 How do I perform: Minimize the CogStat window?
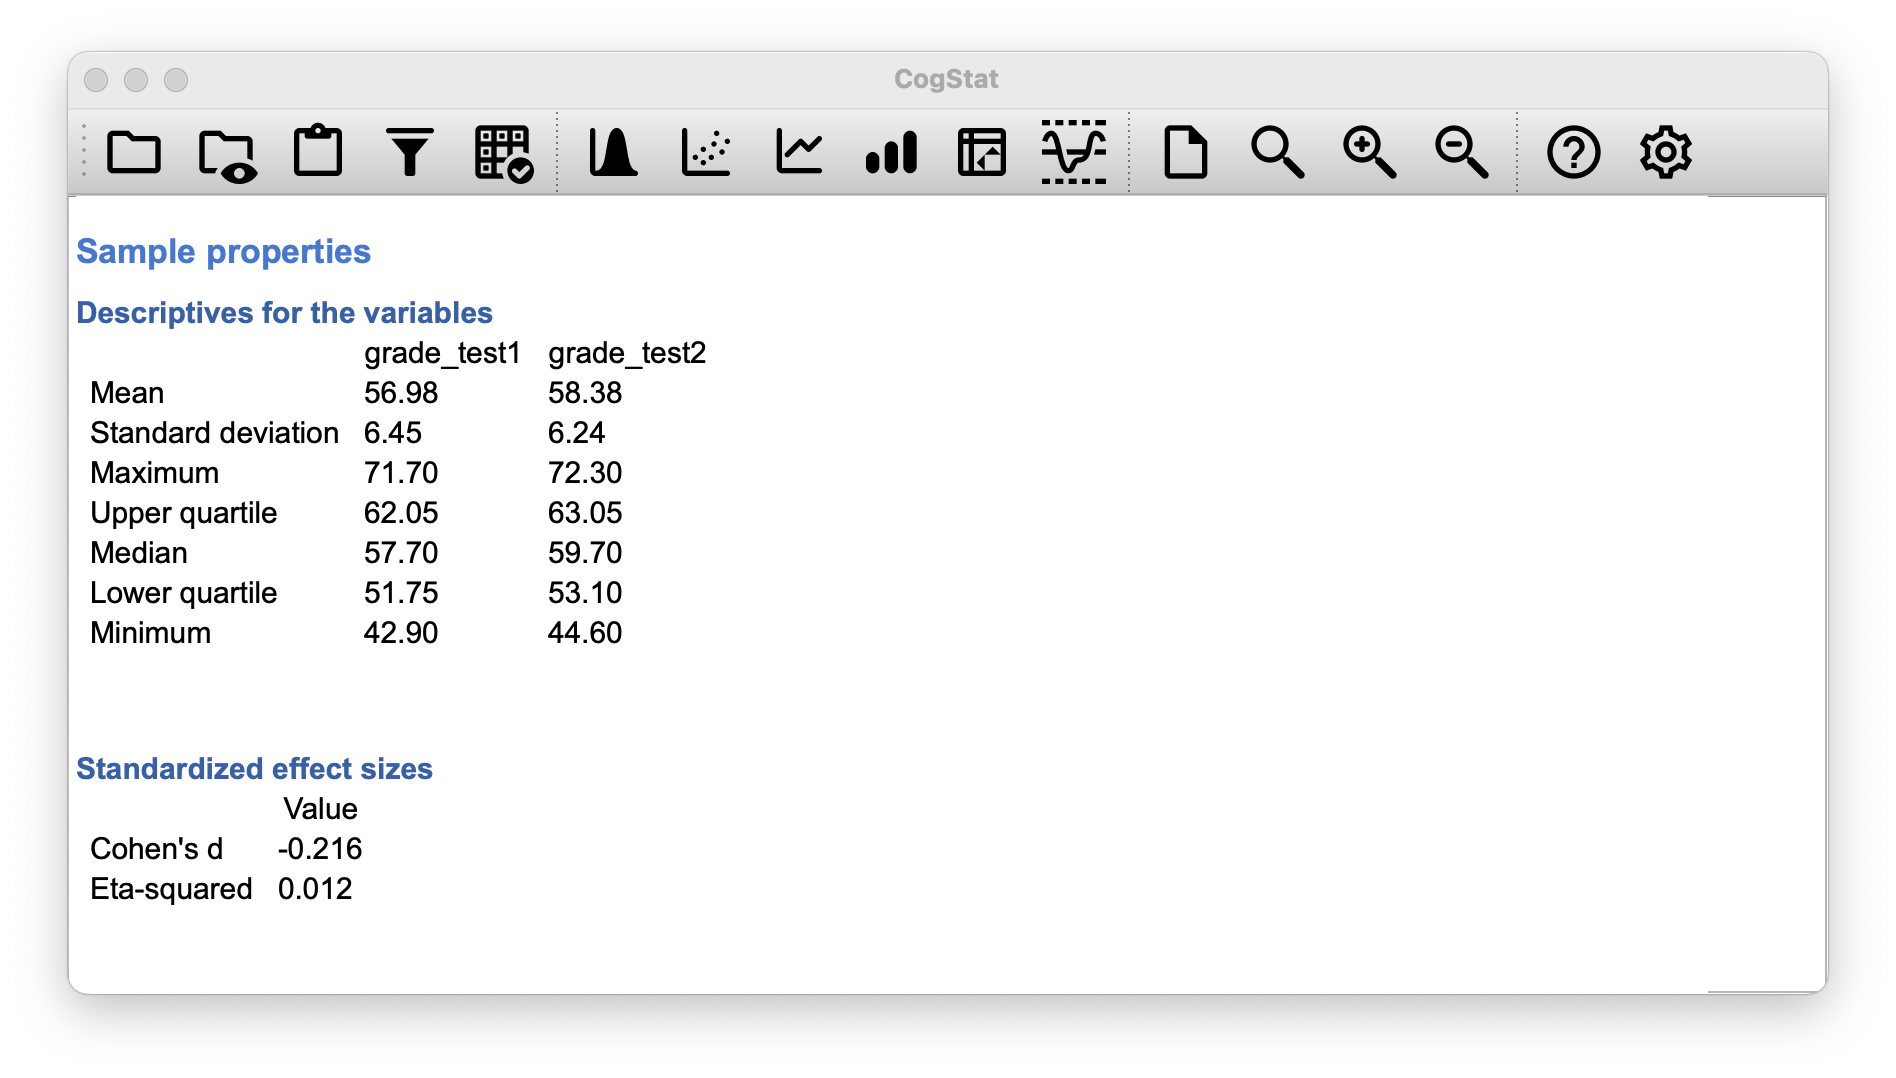coord(136,80)
